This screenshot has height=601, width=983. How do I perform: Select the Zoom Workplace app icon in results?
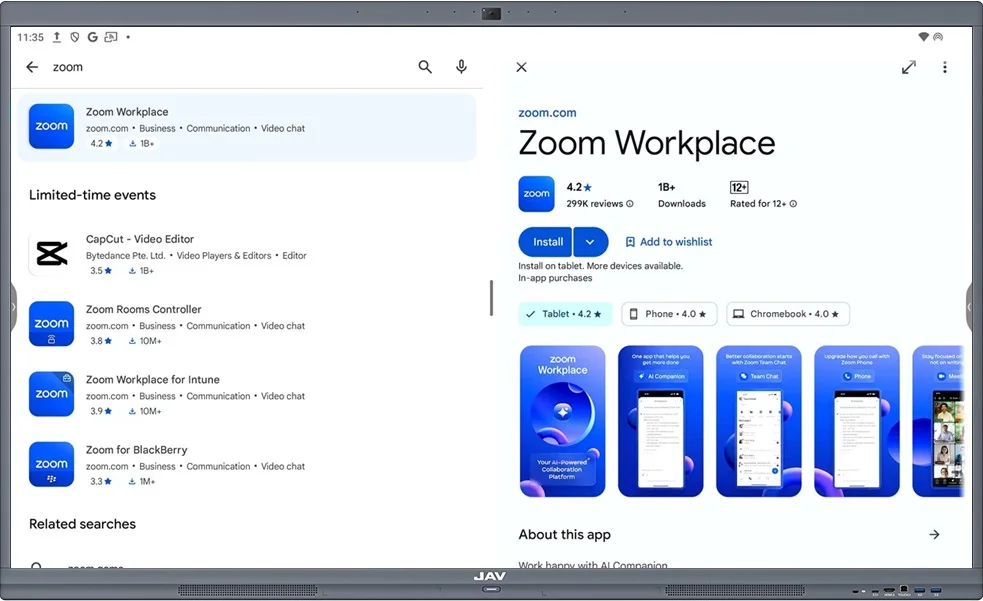pyautogui.click(x=51, y=126)
